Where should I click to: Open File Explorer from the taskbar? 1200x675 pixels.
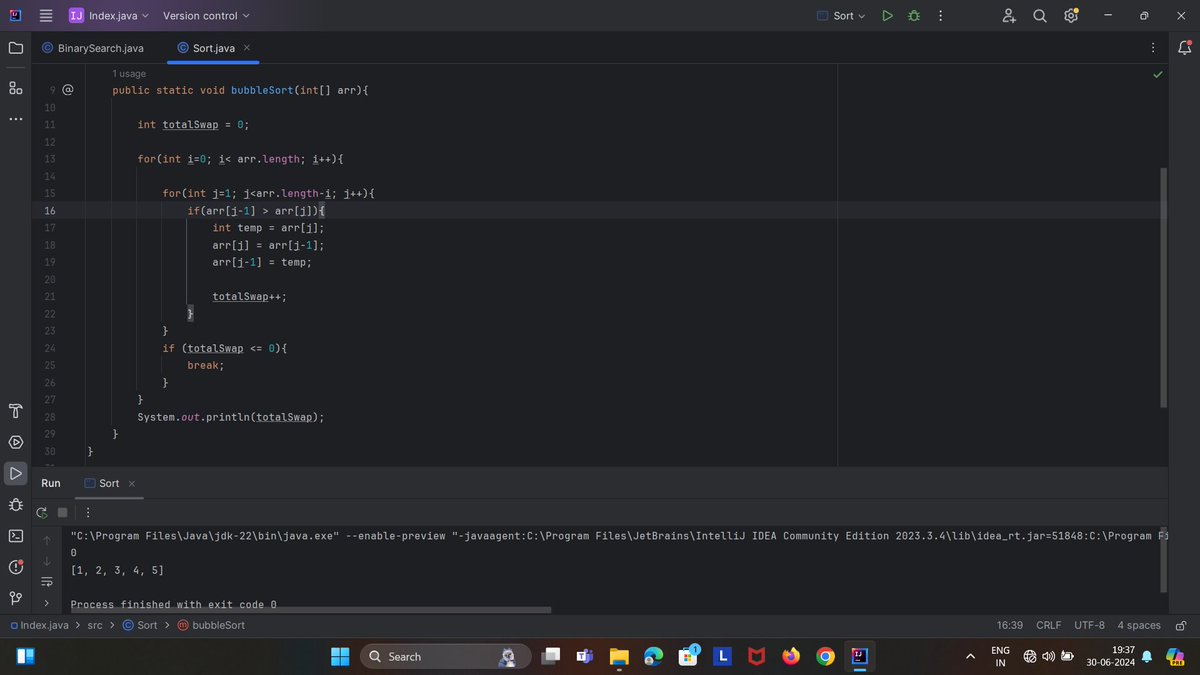point(619,657)
